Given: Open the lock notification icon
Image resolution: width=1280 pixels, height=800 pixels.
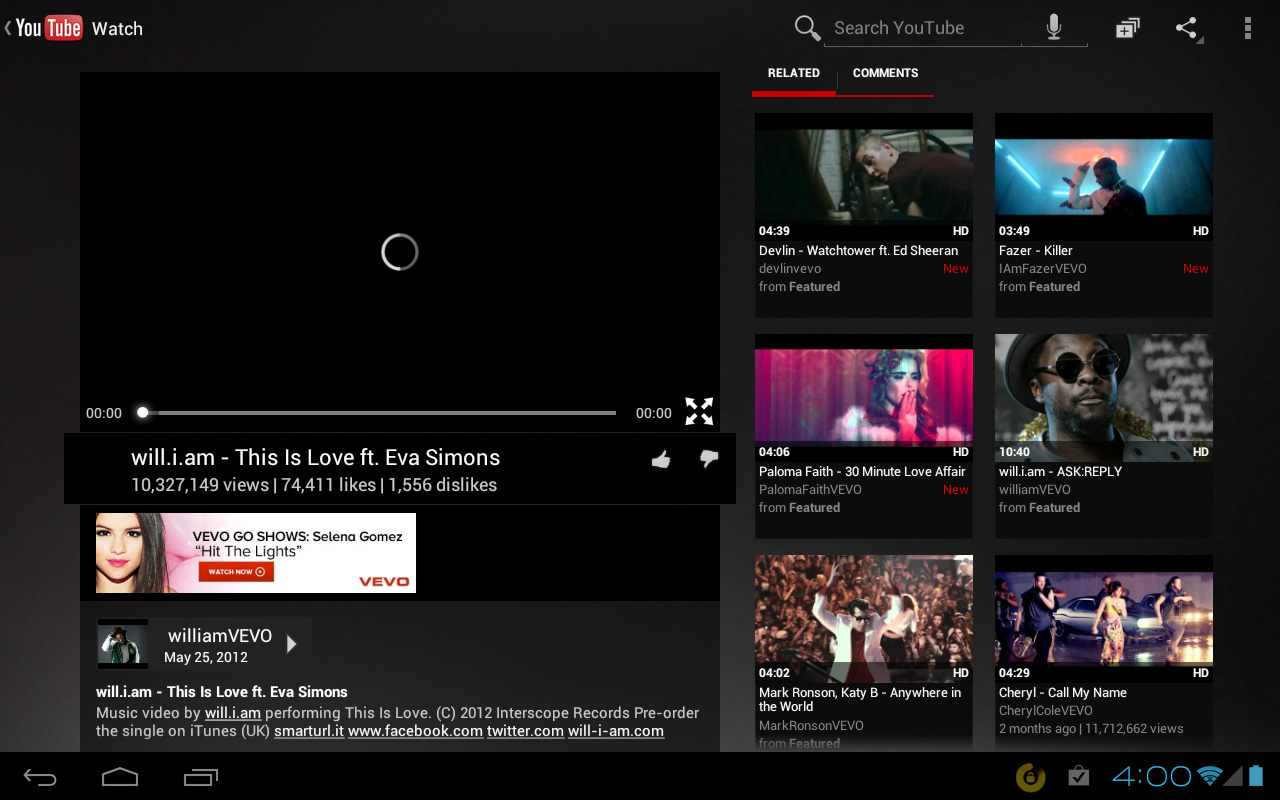Looking at the screenshot, I should [1031, 776].
